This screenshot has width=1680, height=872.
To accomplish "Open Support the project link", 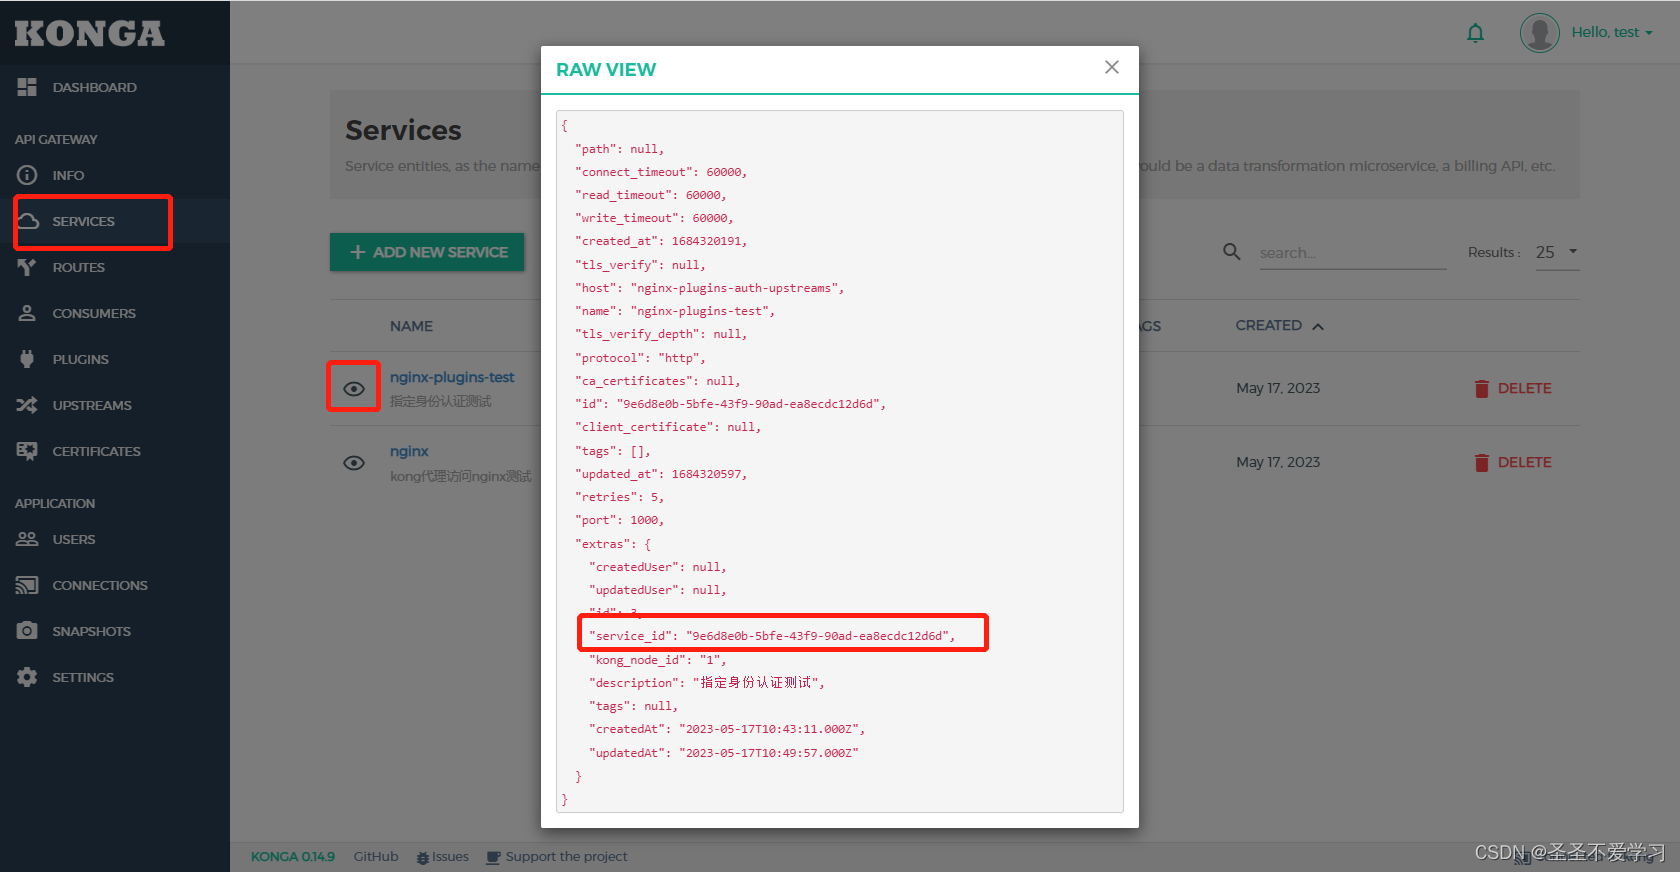I will pyautogui.click(x=557, y=857).
